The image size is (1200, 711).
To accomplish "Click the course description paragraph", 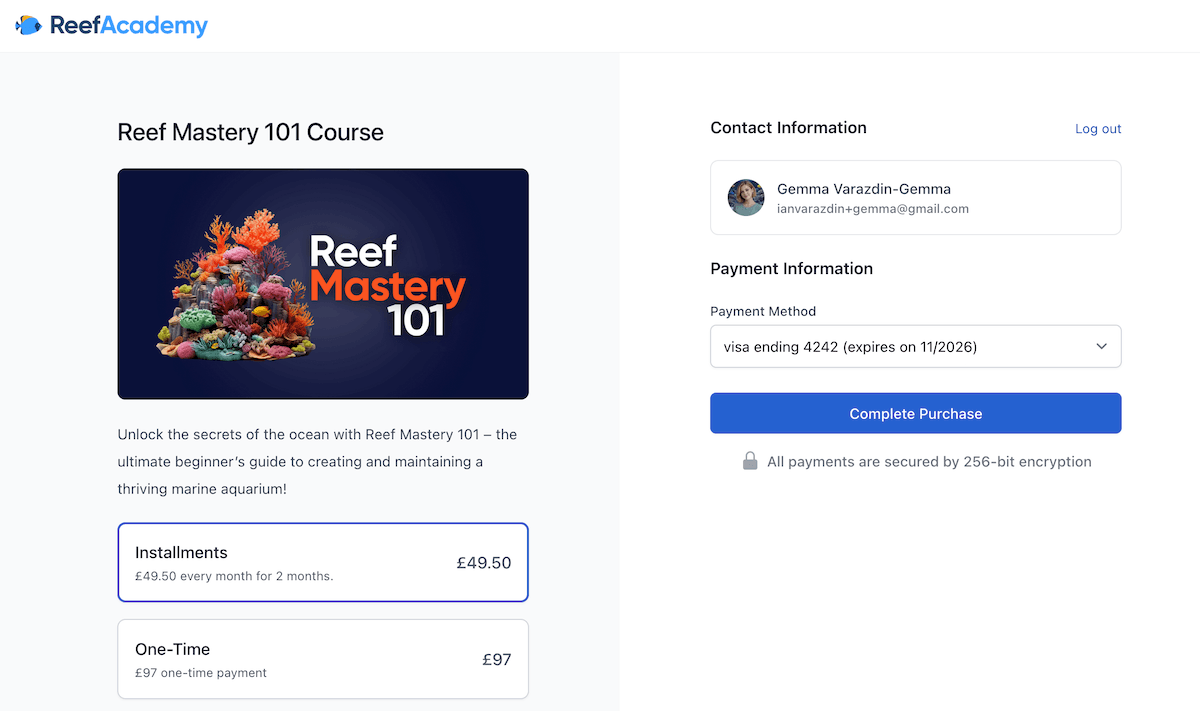I will pos(318,463).
